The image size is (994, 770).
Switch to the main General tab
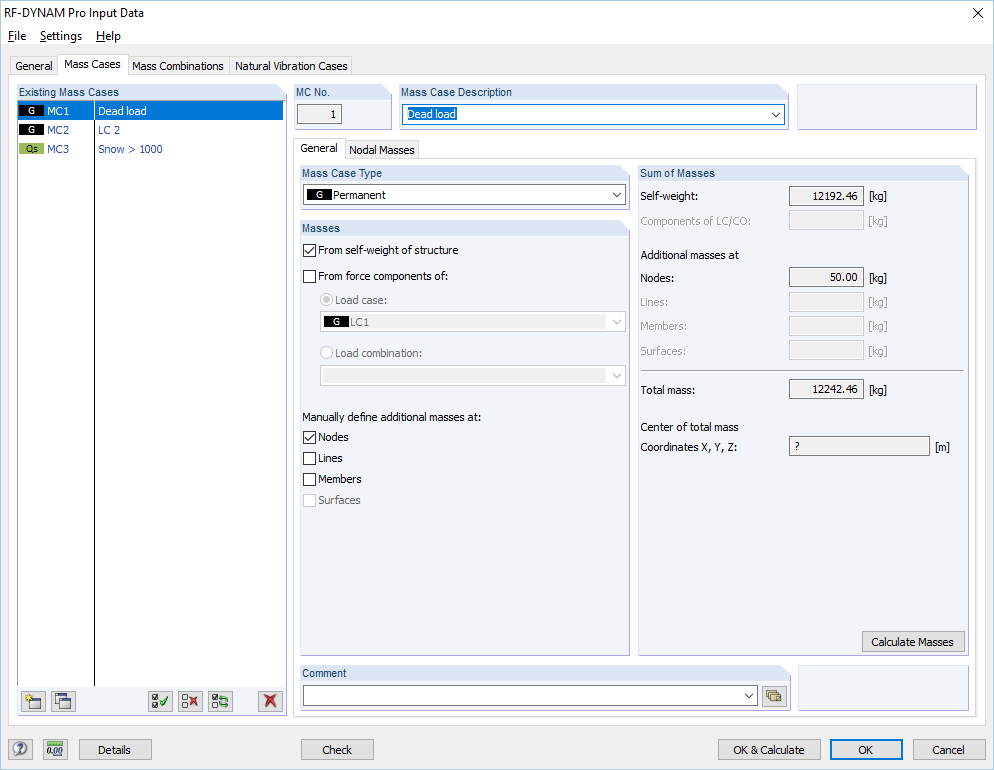point(34,66)
